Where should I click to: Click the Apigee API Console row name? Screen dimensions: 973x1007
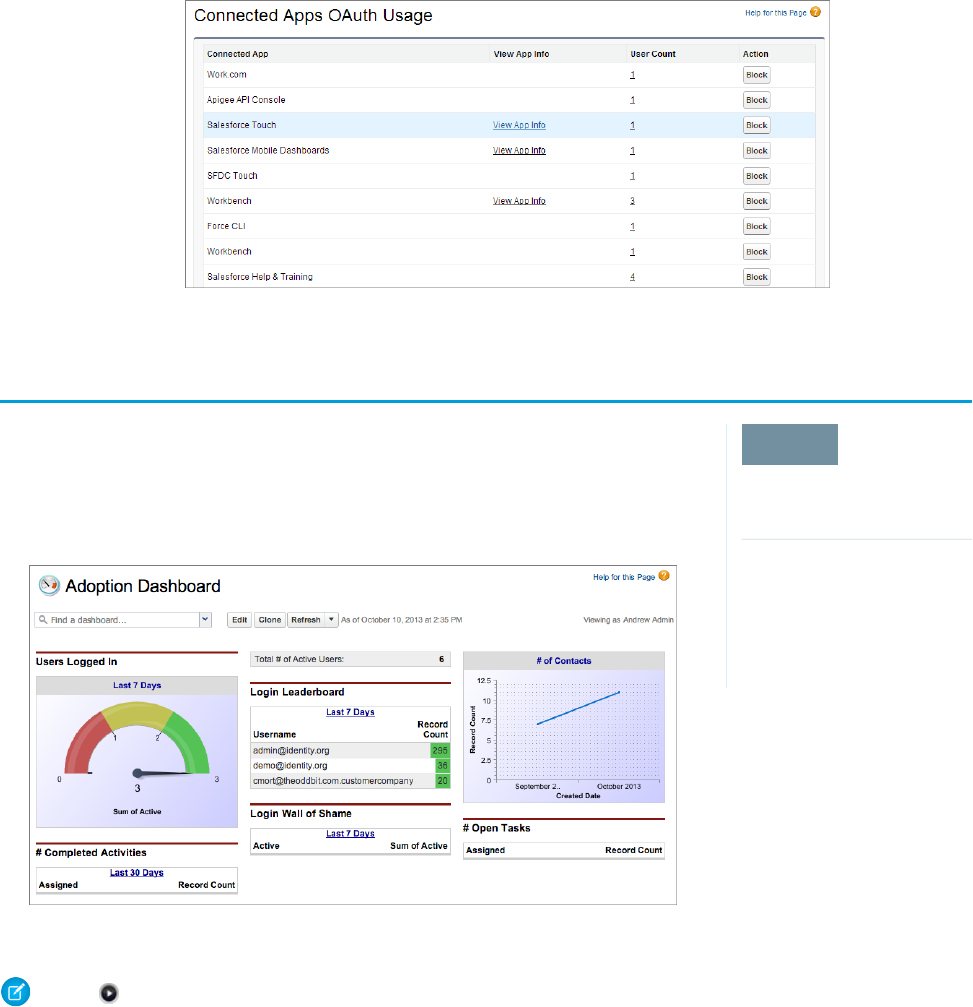(x=246, y=100)
